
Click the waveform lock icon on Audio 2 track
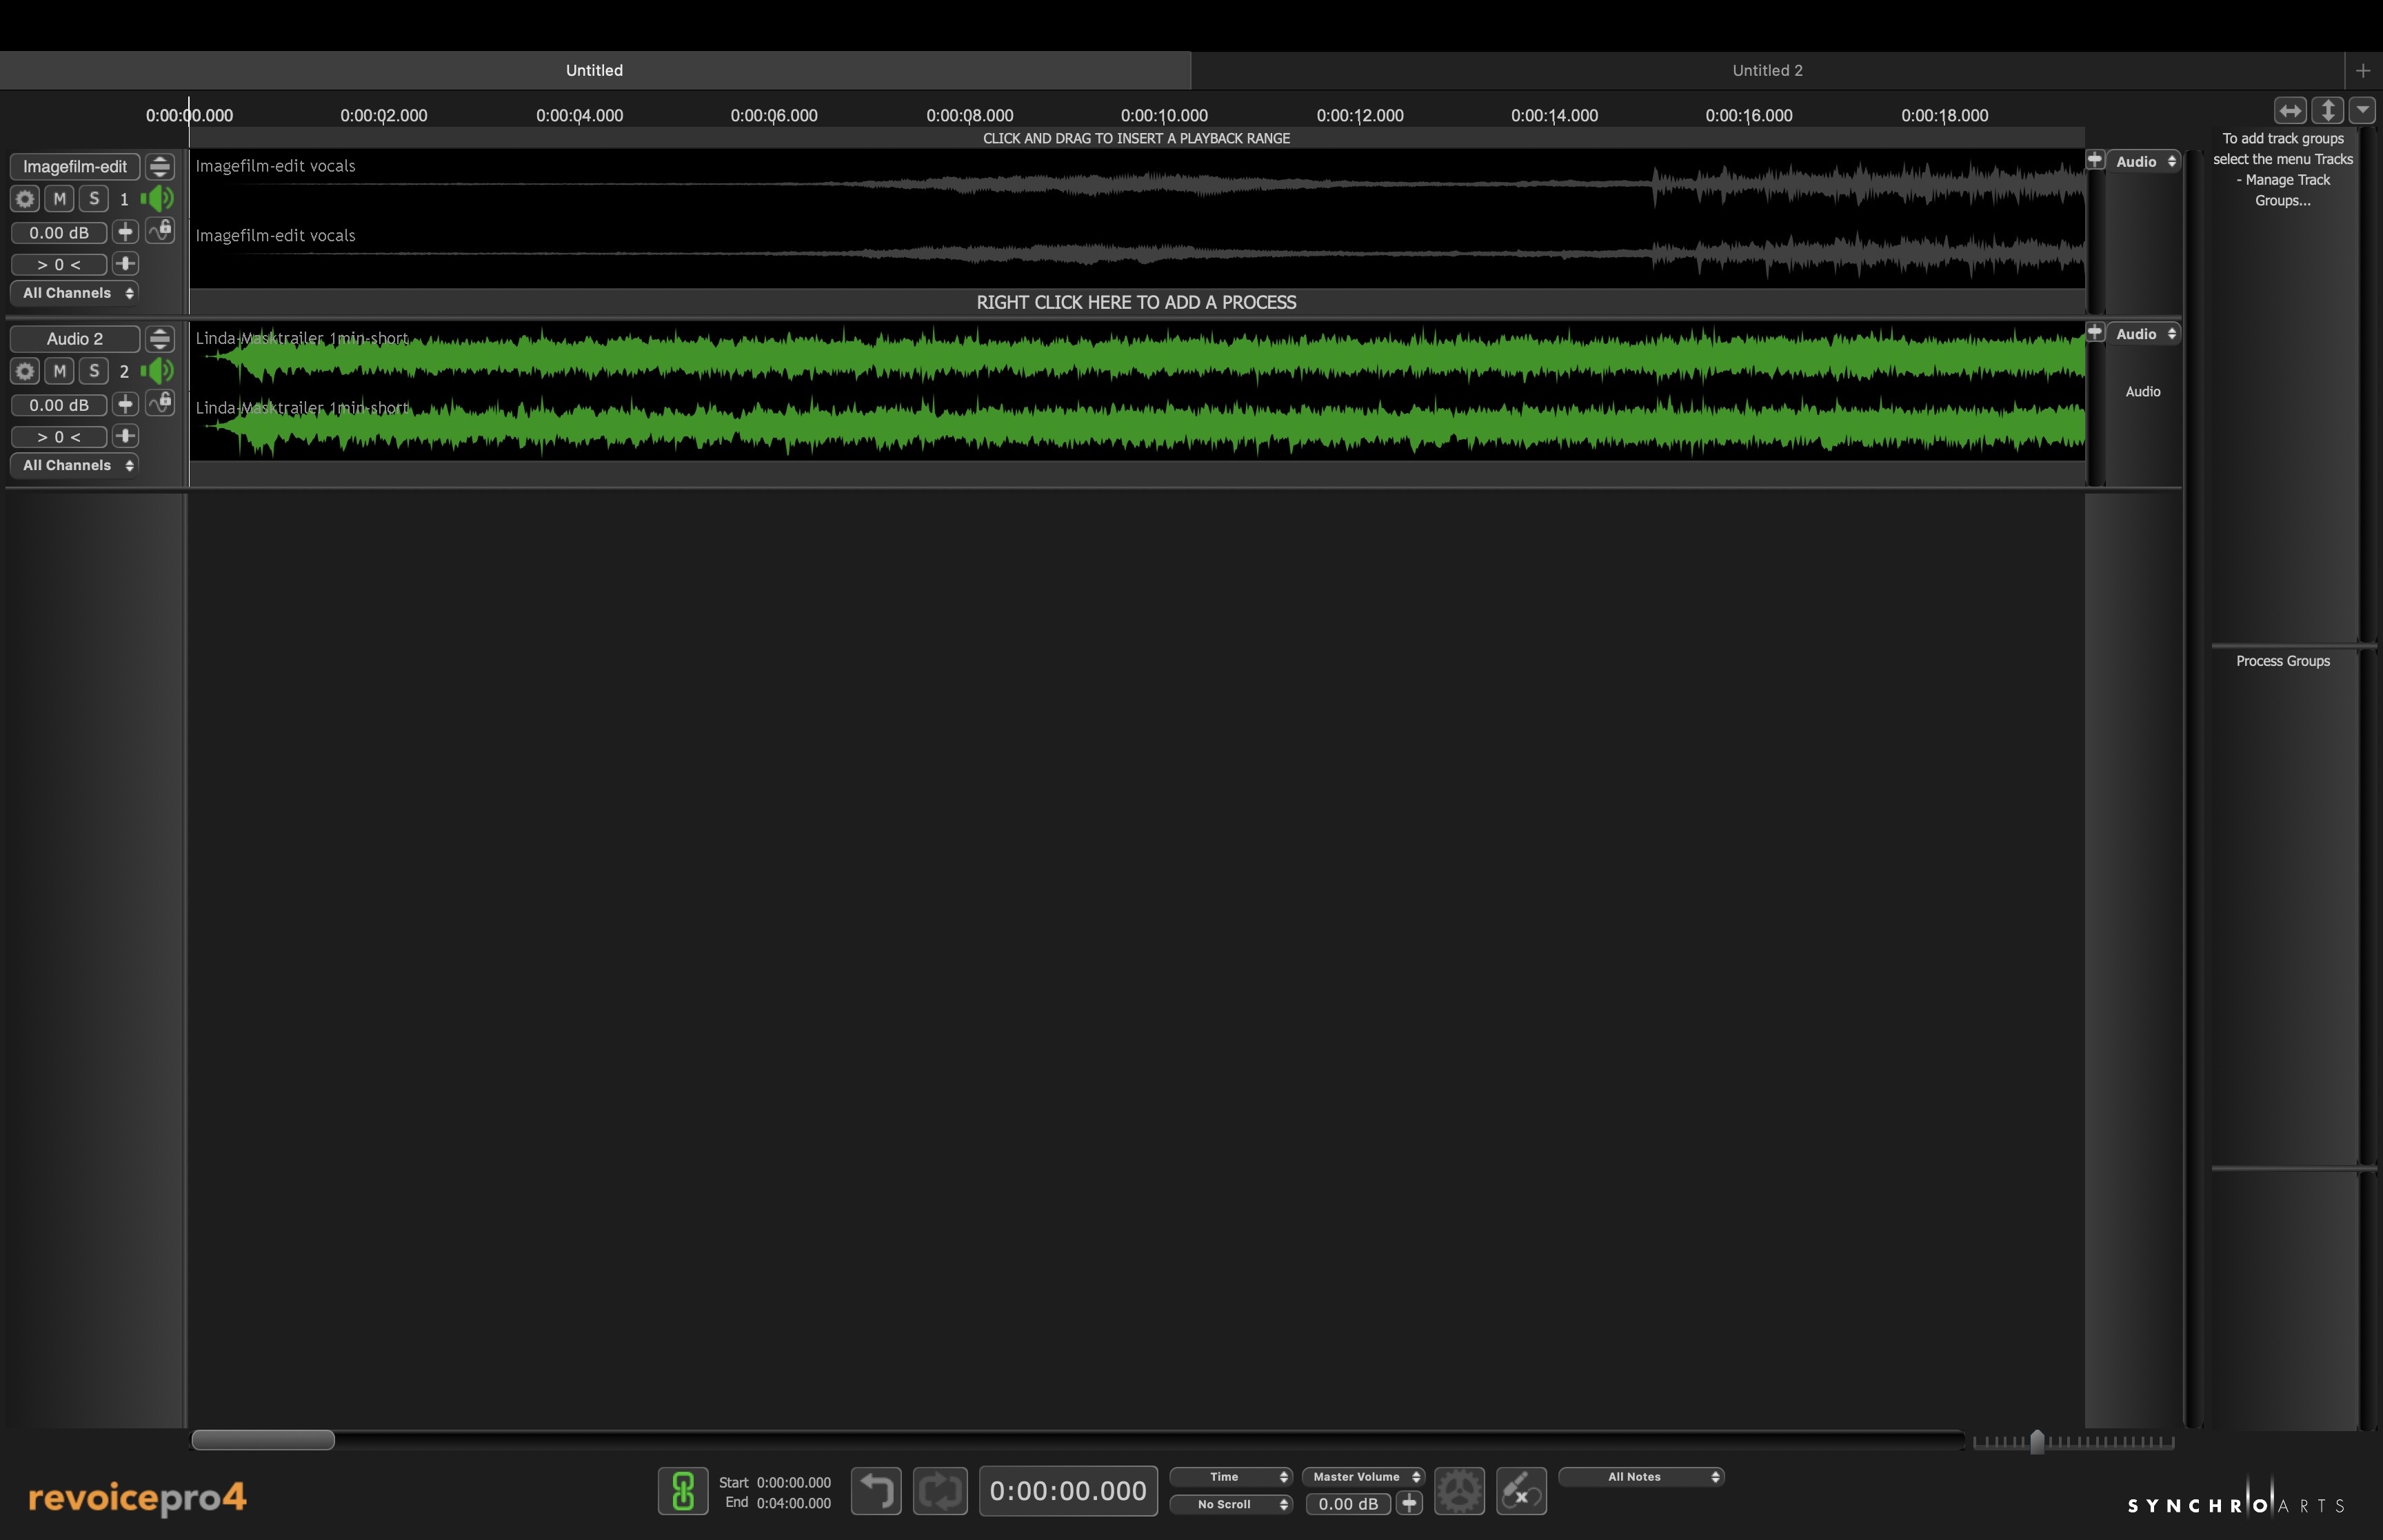coord(160,403)
